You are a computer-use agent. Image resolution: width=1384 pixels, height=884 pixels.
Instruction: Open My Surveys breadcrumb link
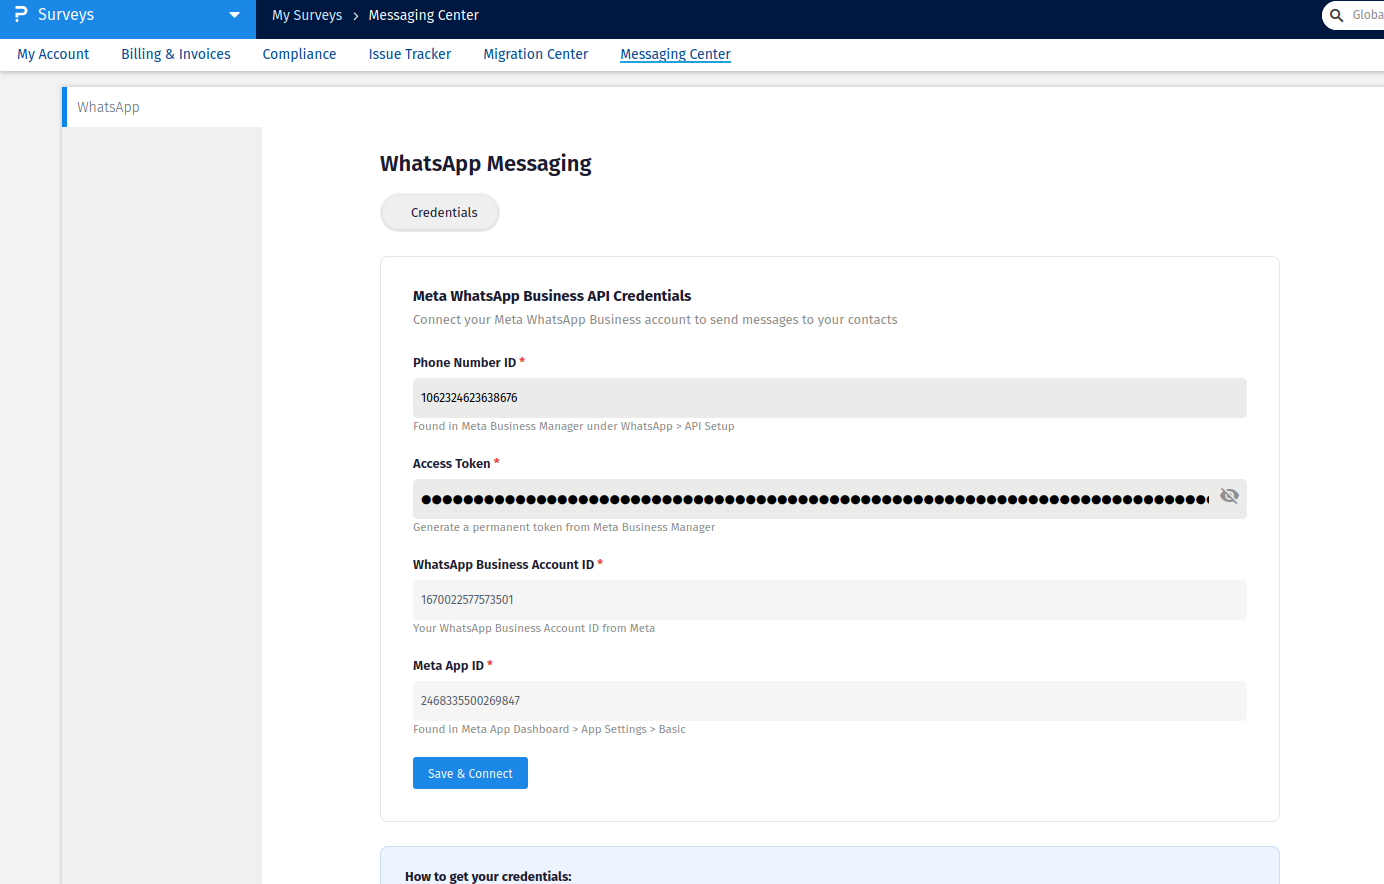307,15
